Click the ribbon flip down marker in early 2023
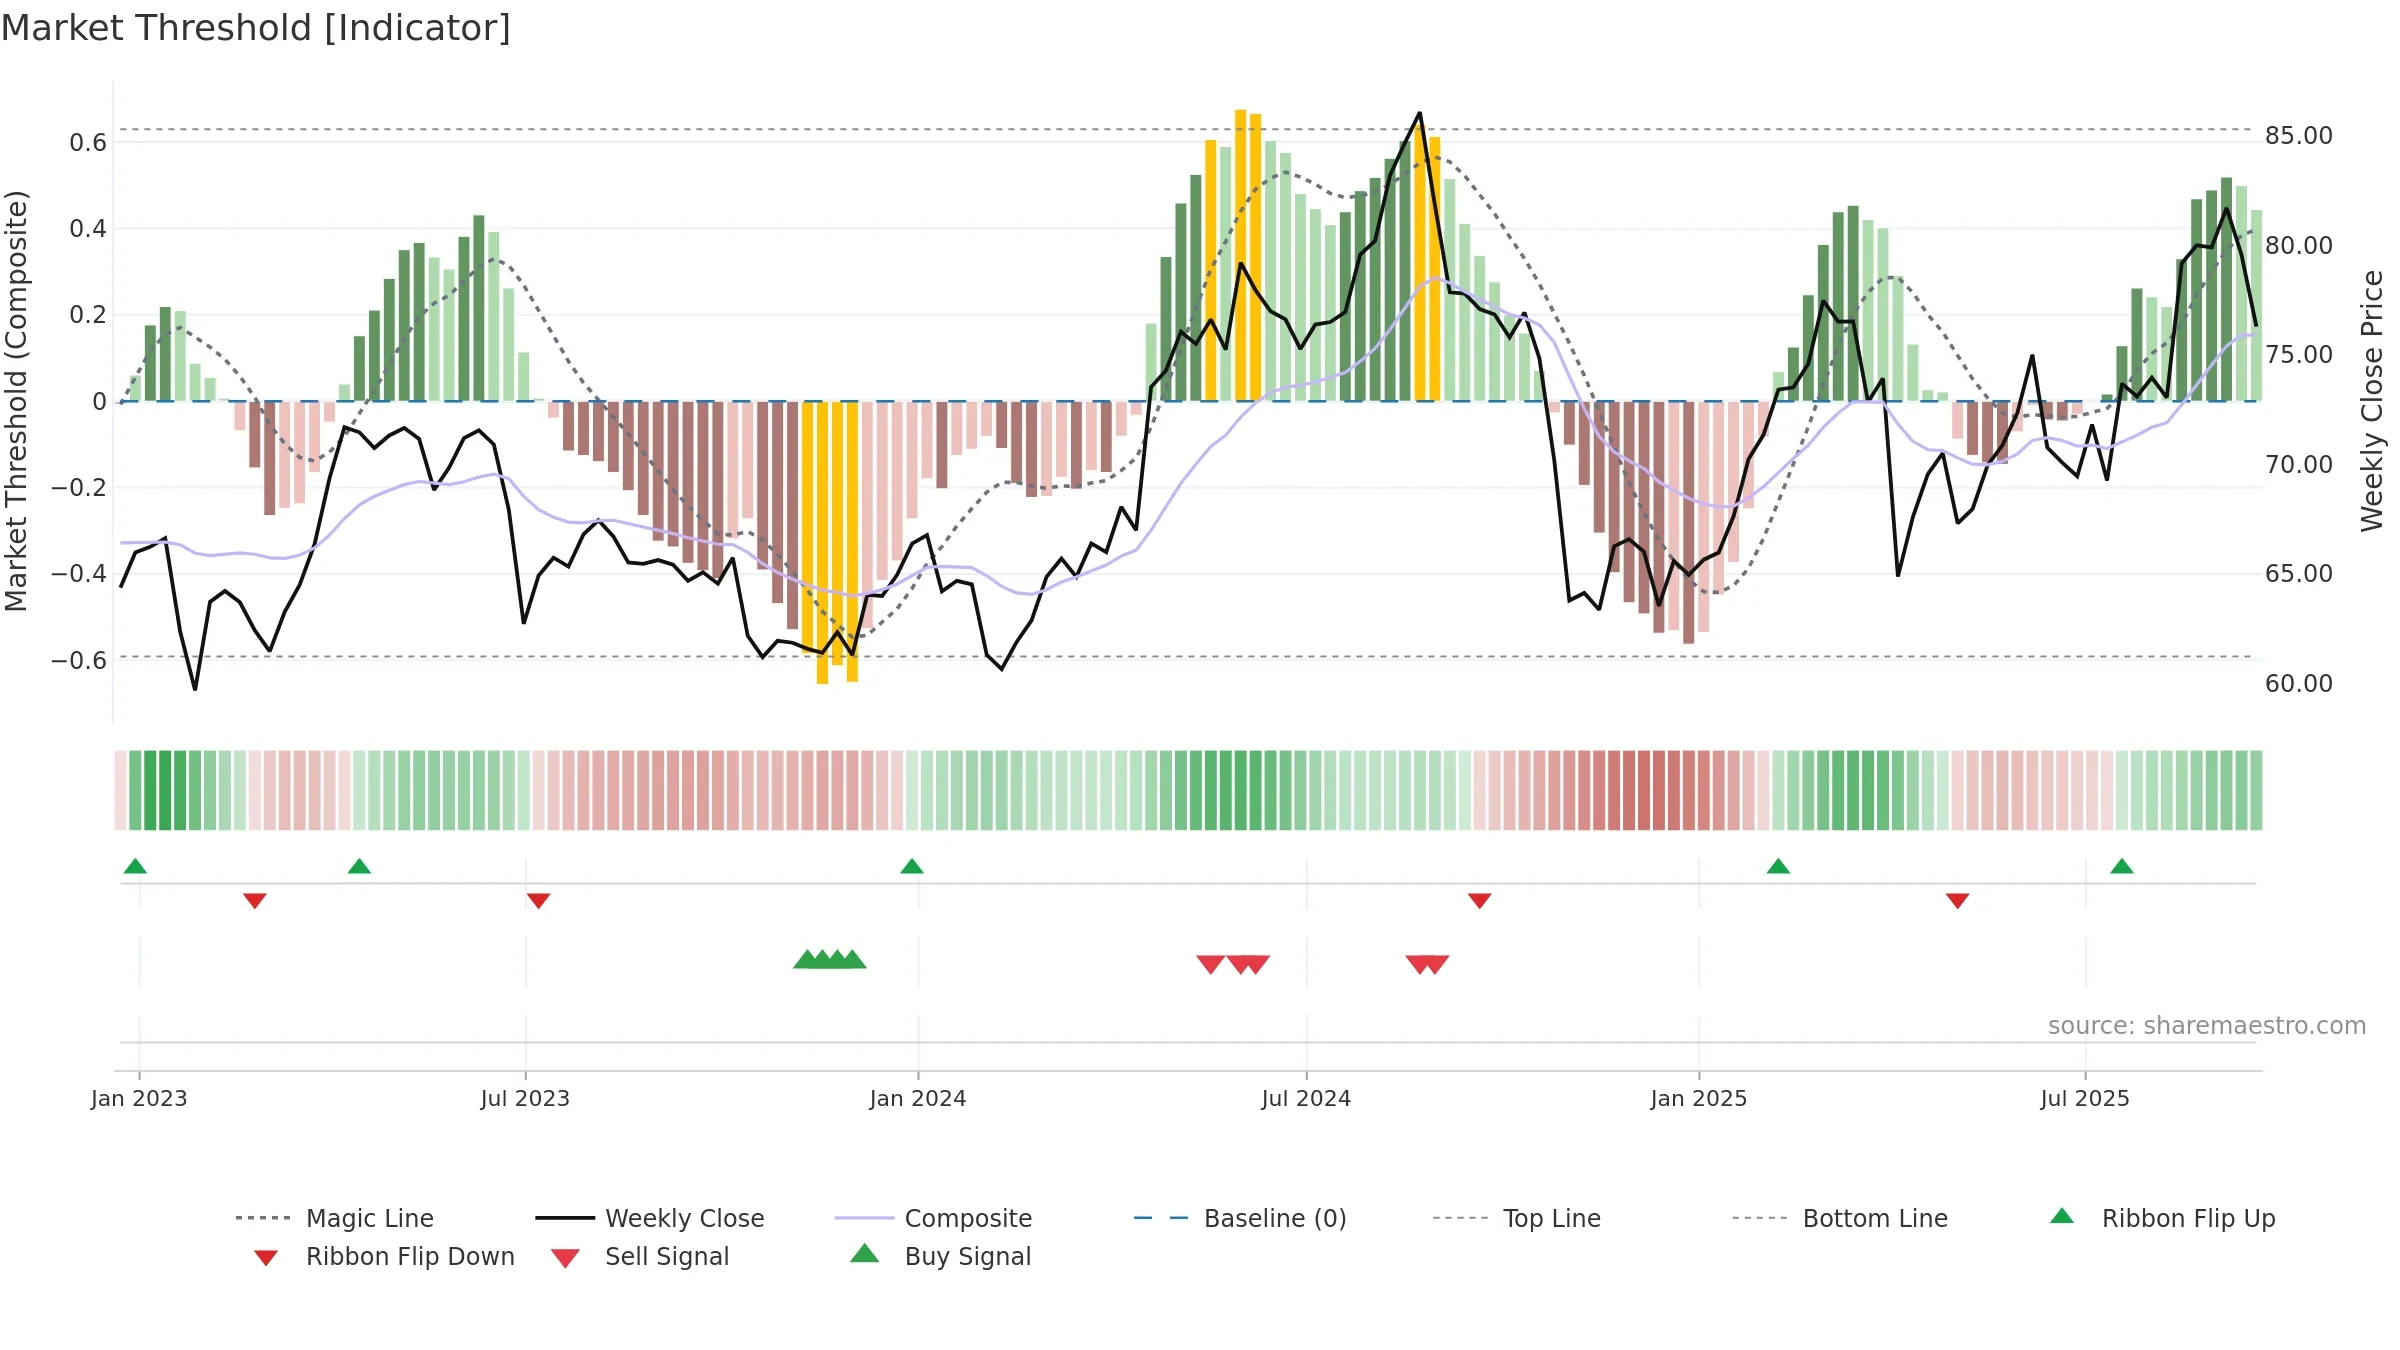This screenshot has height=1350, width=2400. click(x=255, y=901)
